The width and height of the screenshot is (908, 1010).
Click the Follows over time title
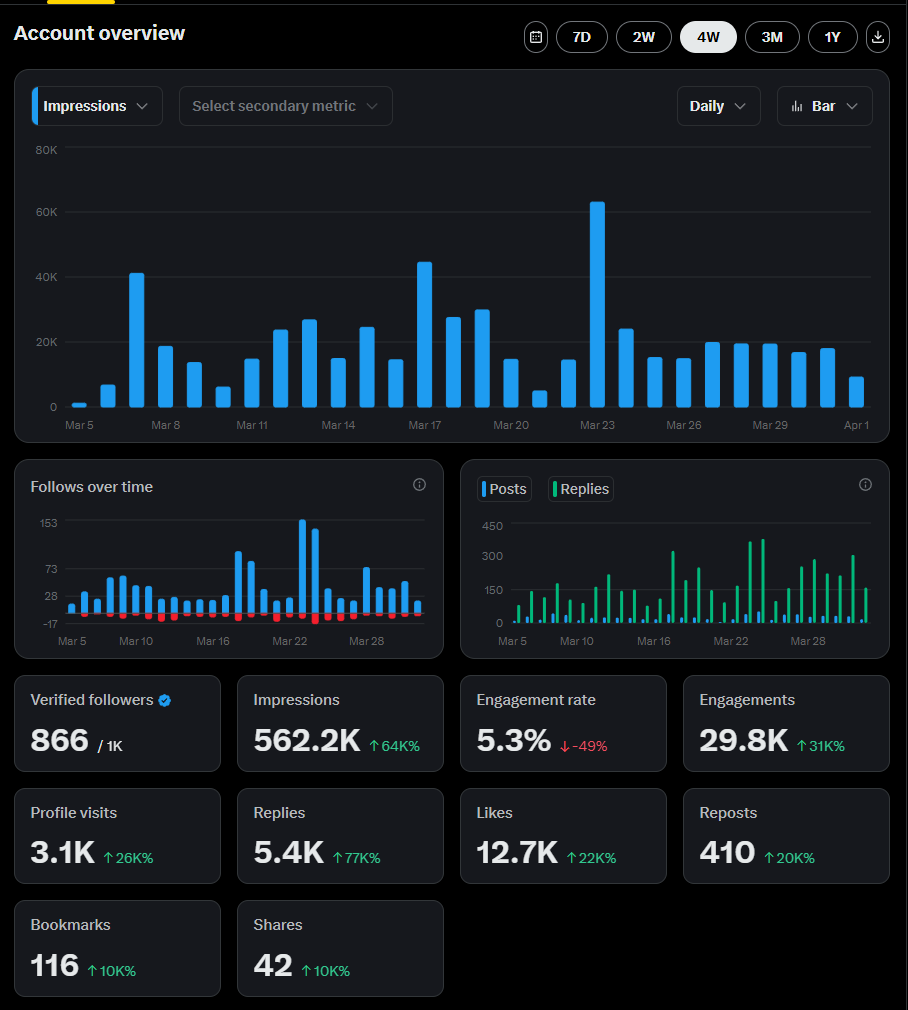91,487
